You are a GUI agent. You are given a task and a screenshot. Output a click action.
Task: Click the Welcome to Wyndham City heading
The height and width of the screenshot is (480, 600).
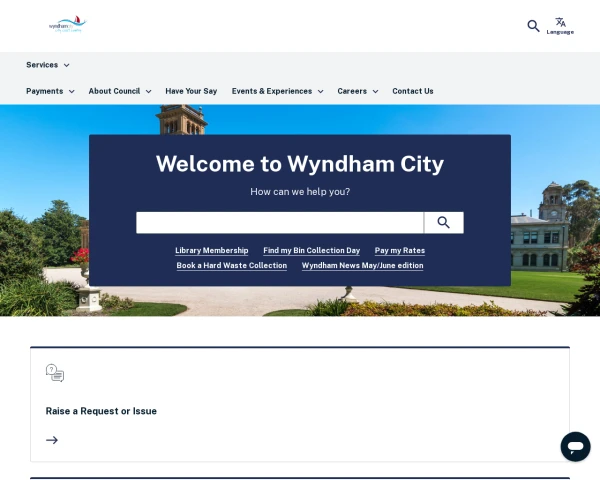click(300, 164)
